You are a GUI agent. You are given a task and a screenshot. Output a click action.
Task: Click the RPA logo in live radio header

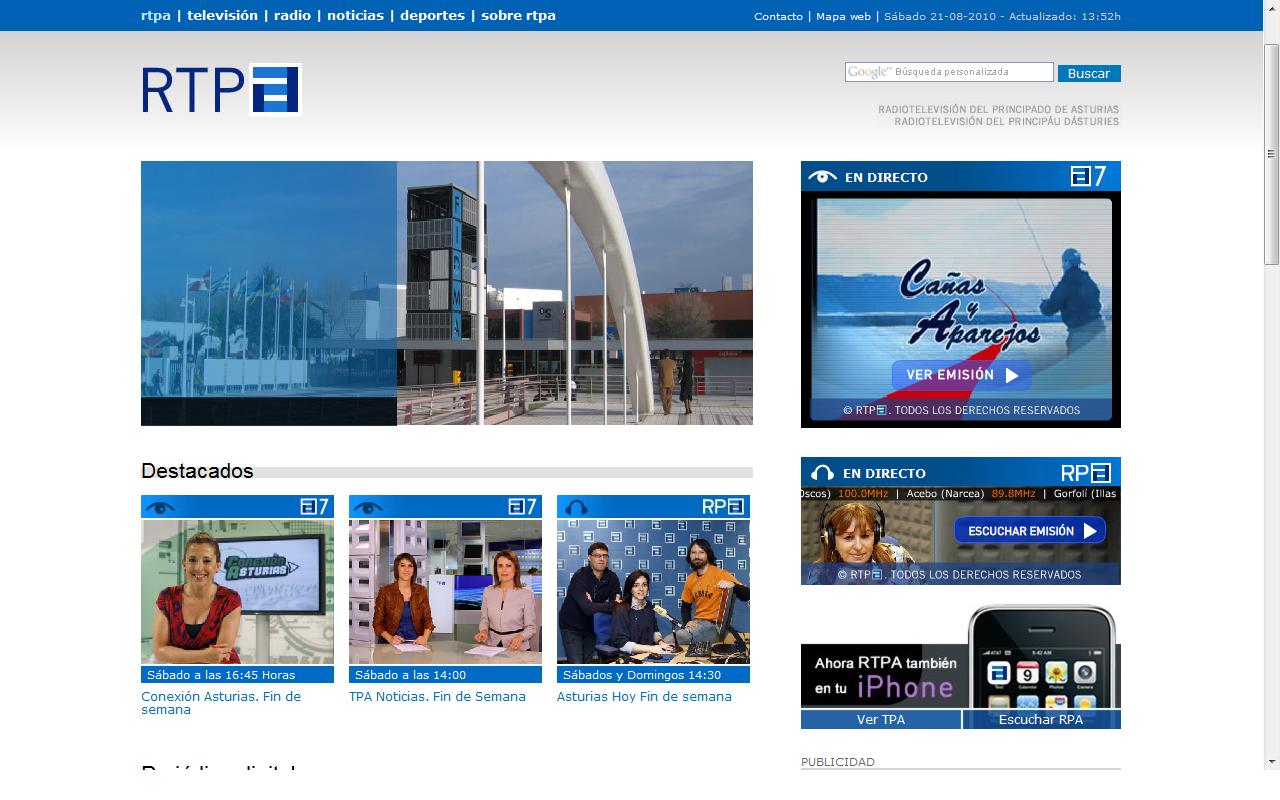pos(1086,473)
